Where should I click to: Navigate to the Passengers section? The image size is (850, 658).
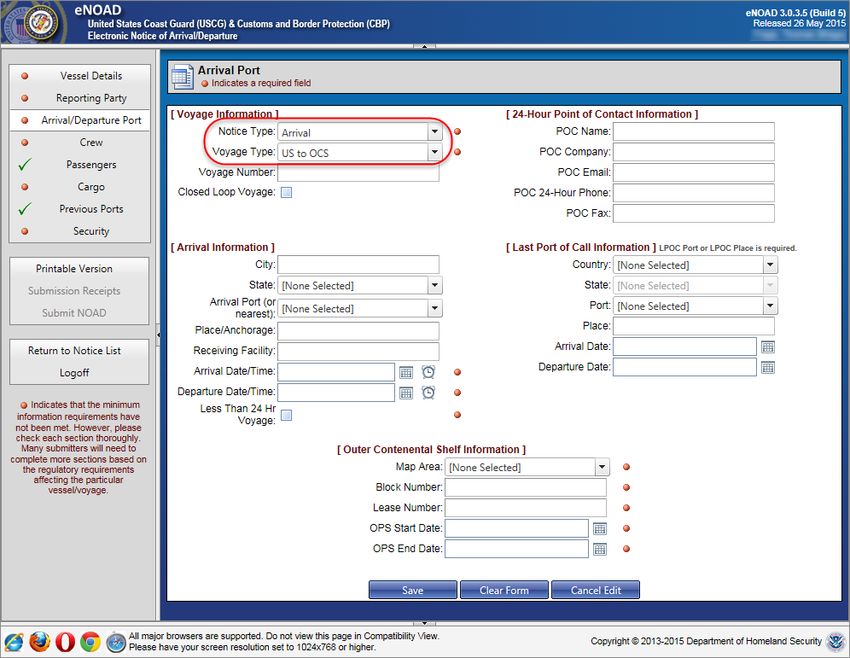pyautogui.click(x=80, y=165)
